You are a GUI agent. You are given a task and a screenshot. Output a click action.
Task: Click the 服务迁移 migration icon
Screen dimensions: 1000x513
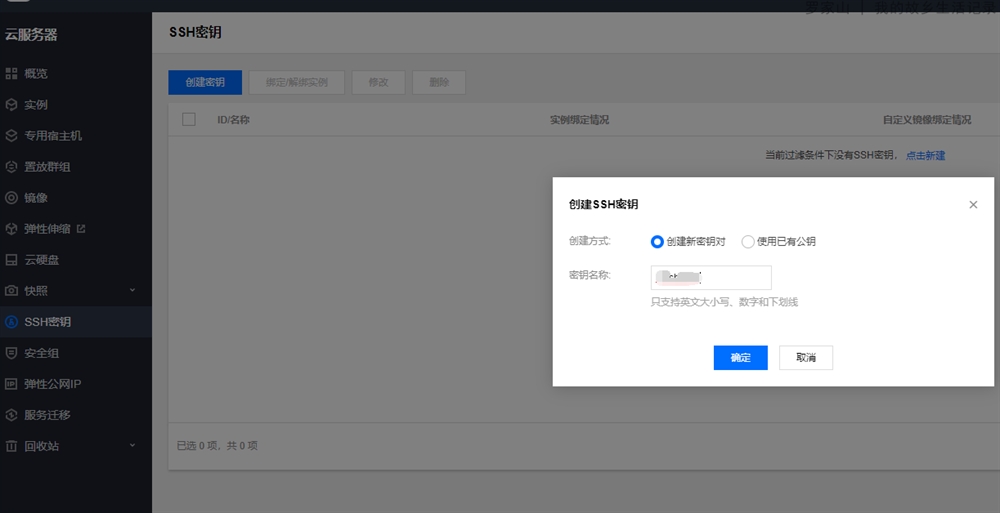[11, 415]
